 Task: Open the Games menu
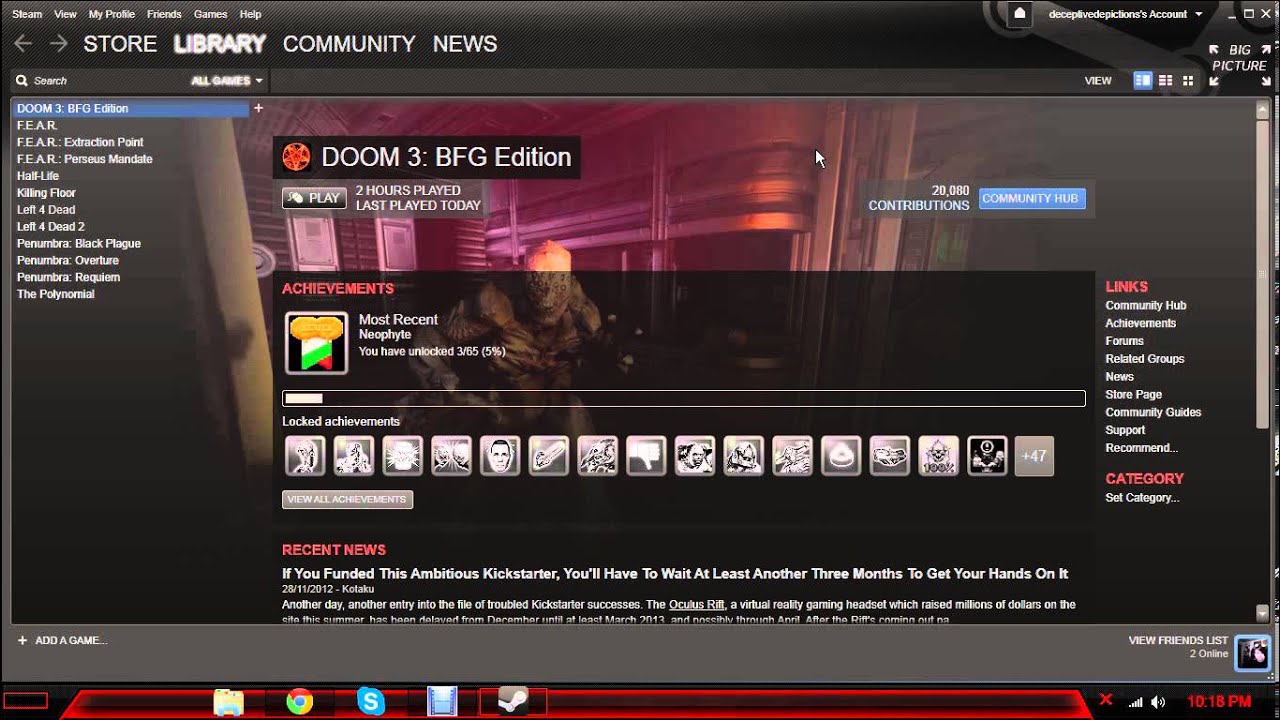[210, 14]
